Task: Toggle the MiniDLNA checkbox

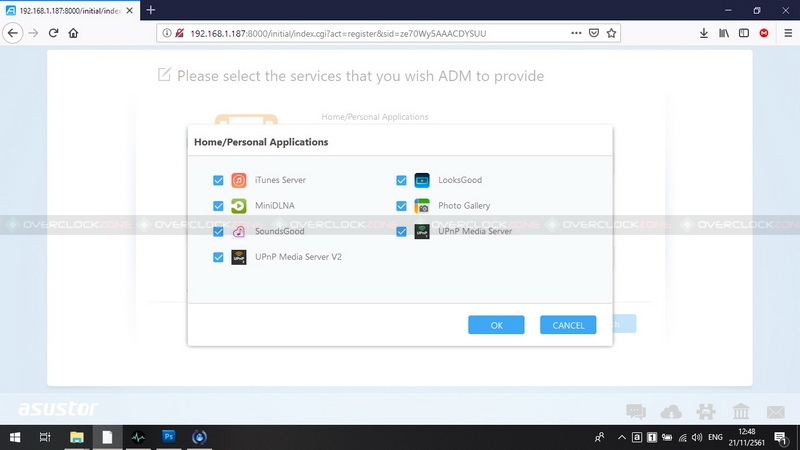Action: tap(218, 206)
